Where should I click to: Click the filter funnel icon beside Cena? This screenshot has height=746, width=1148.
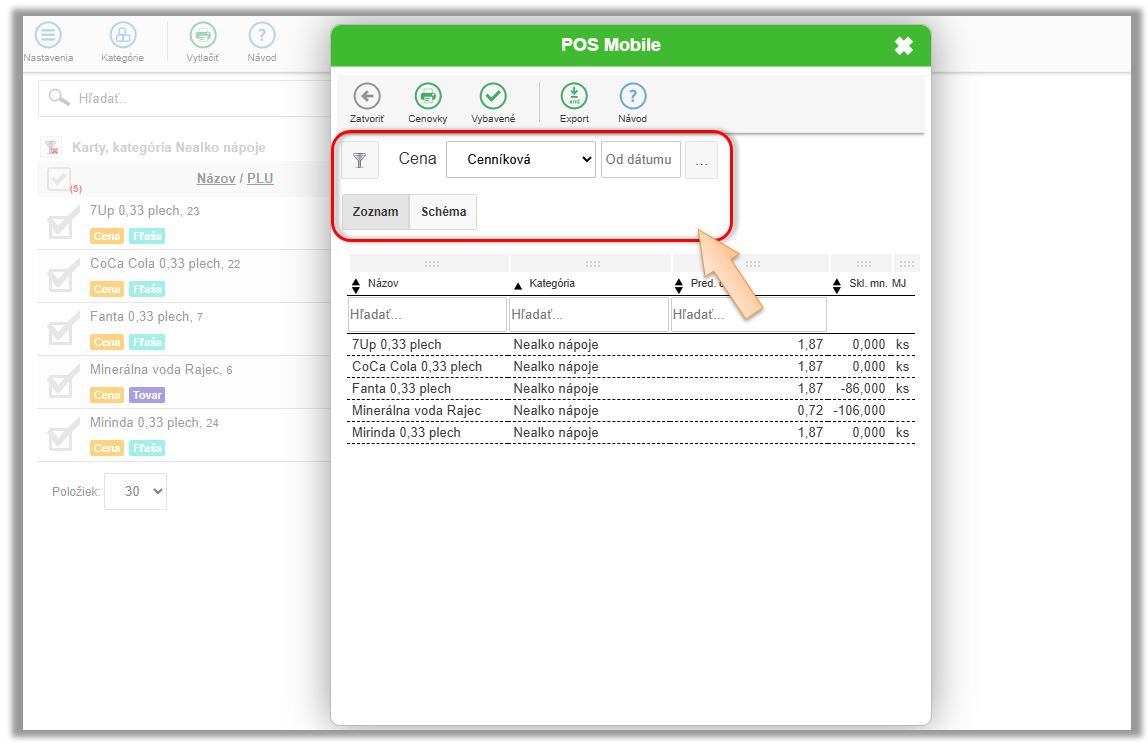(360, 160)
